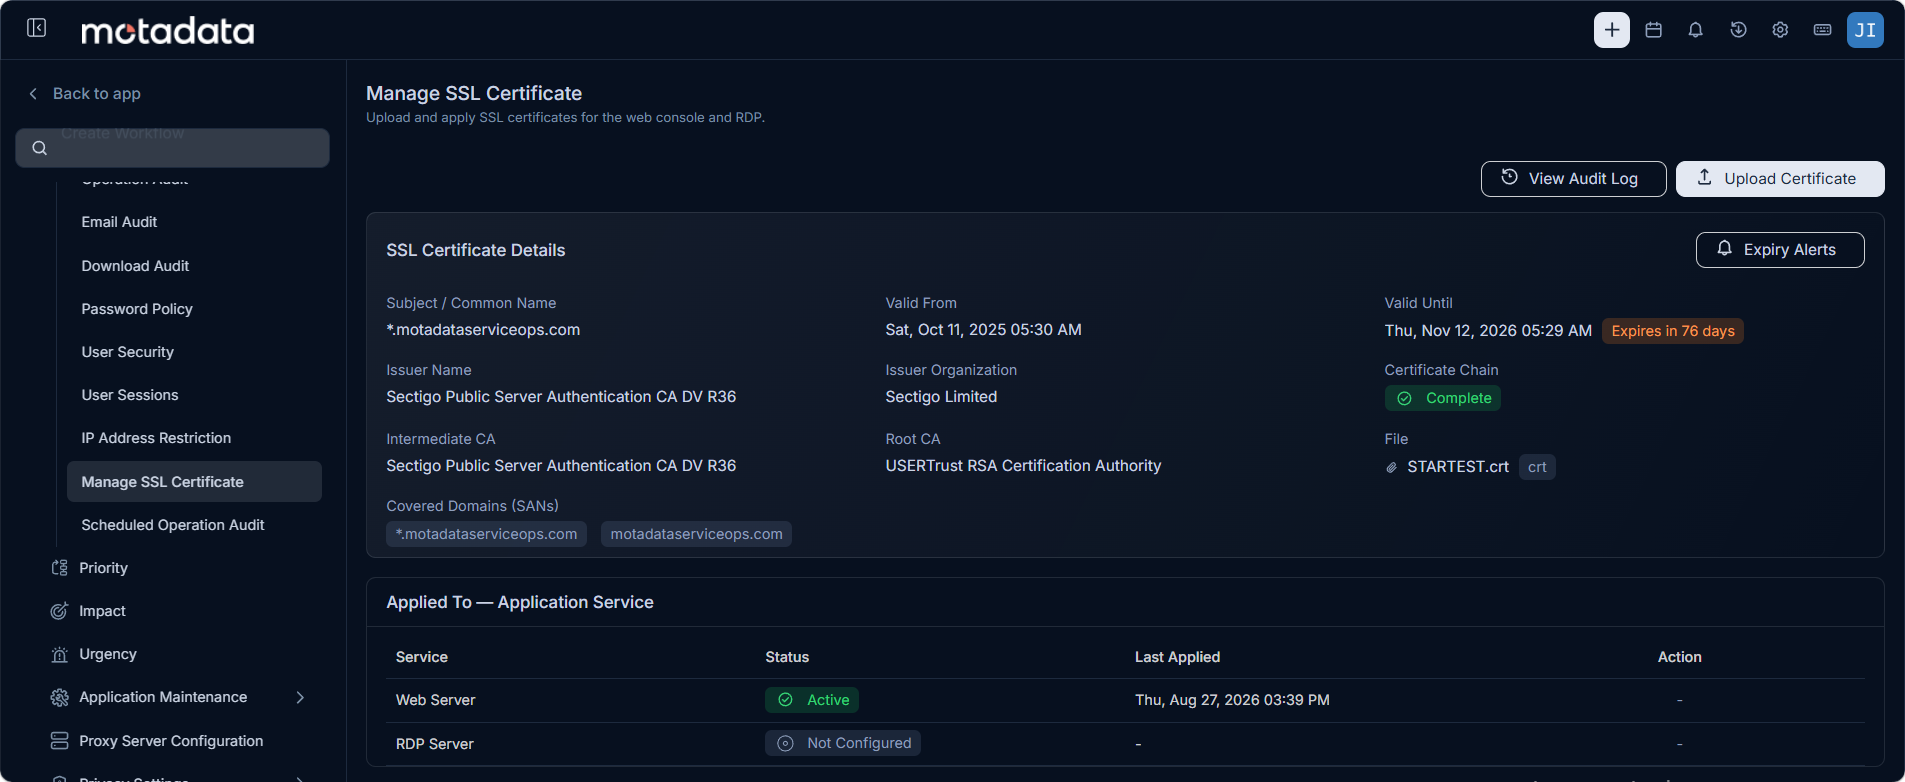
Task: Click the Priority icon in the sidebar
Action: pyautogui.click(x=60, y=568)
